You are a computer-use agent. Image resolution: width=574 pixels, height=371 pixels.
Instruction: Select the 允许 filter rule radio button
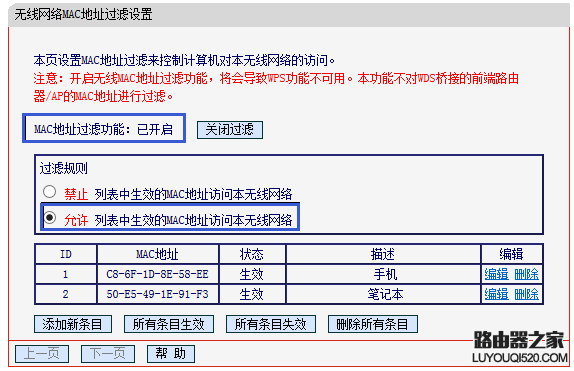49,218
